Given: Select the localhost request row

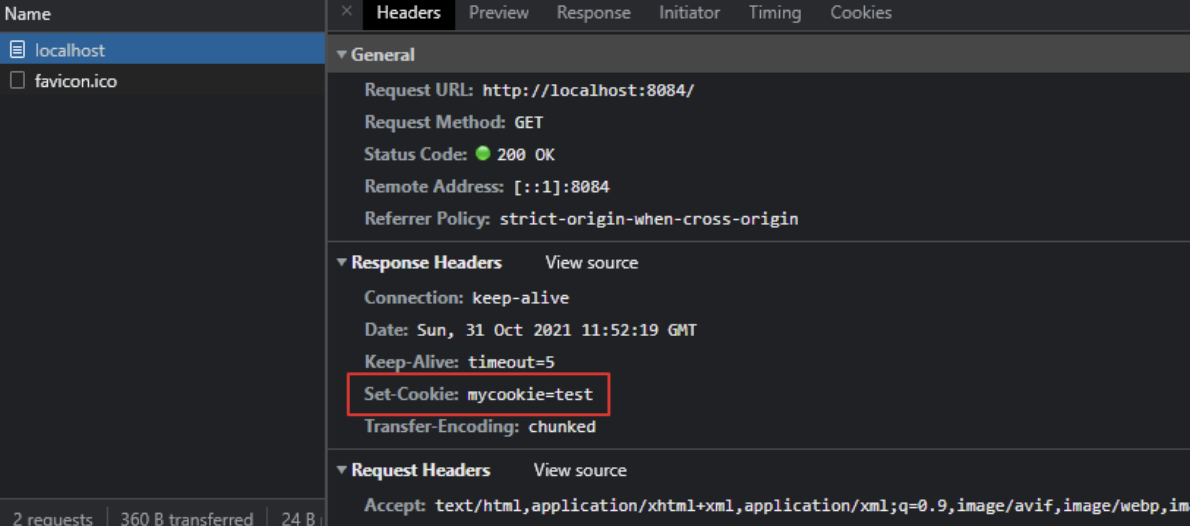Looking at the screenshot, I should (x=162, y=50).
